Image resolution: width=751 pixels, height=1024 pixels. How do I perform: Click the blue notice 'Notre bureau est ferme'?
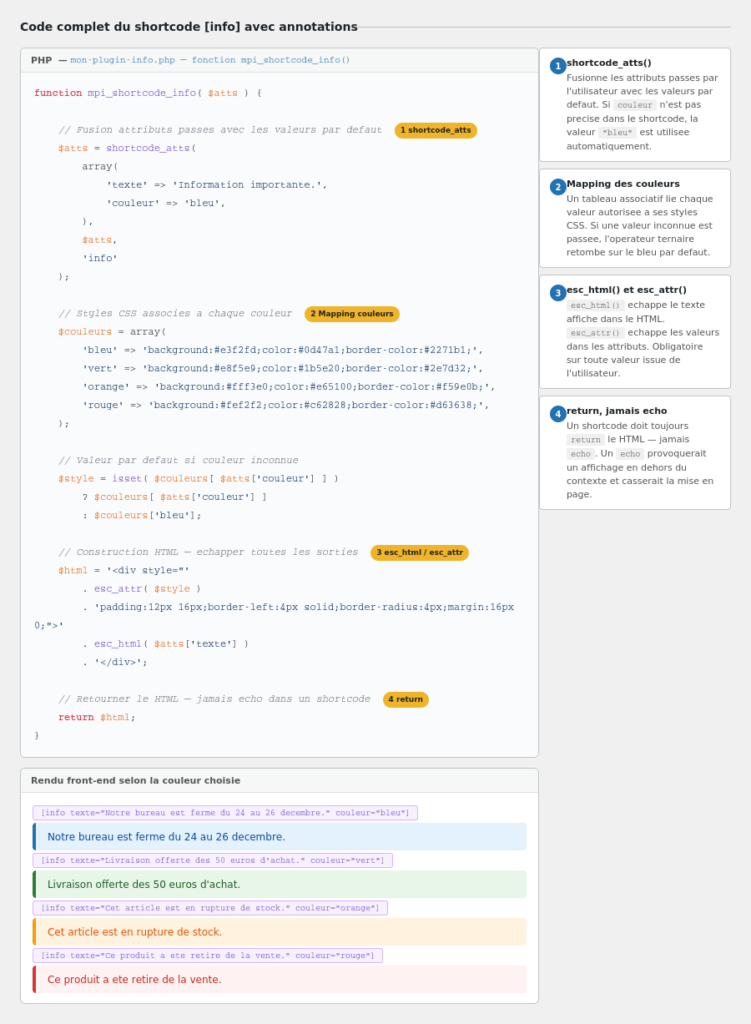pyautogui.click(x=280, y=837)
